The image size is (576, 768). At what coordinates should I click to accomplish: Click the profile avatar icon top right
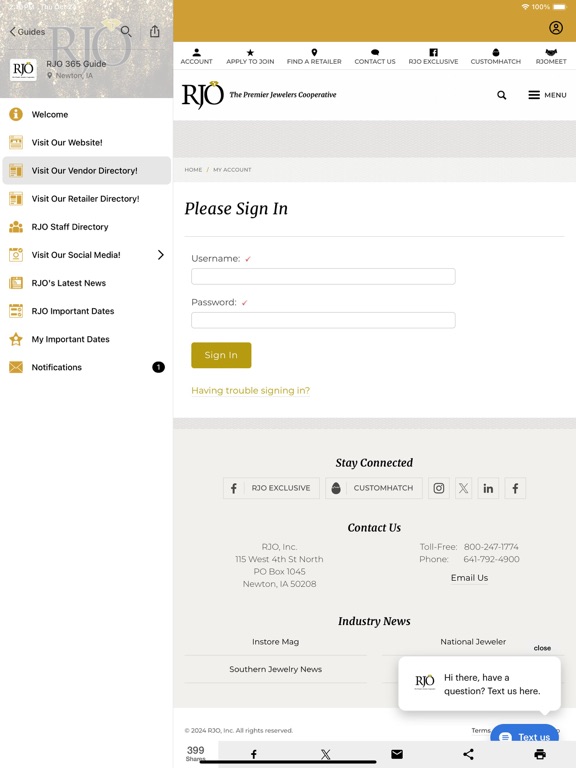[x=555, y=27]
